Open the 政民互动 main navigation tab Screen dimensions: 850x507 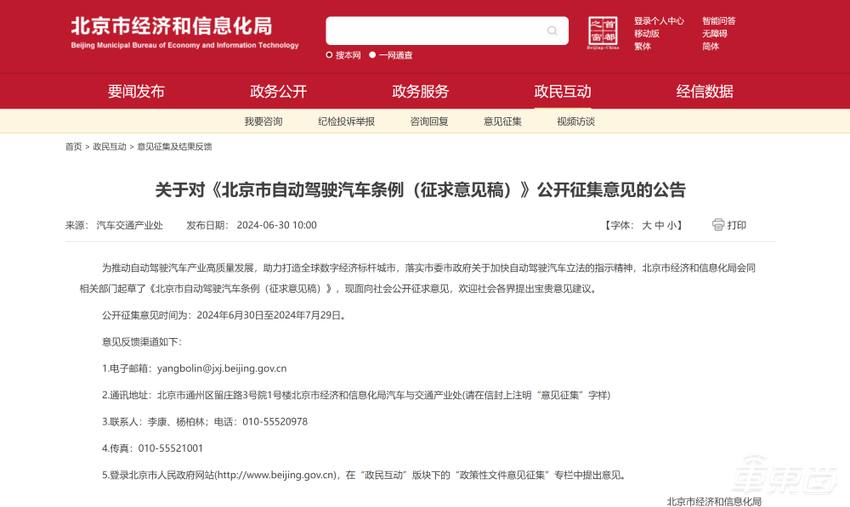562,91
